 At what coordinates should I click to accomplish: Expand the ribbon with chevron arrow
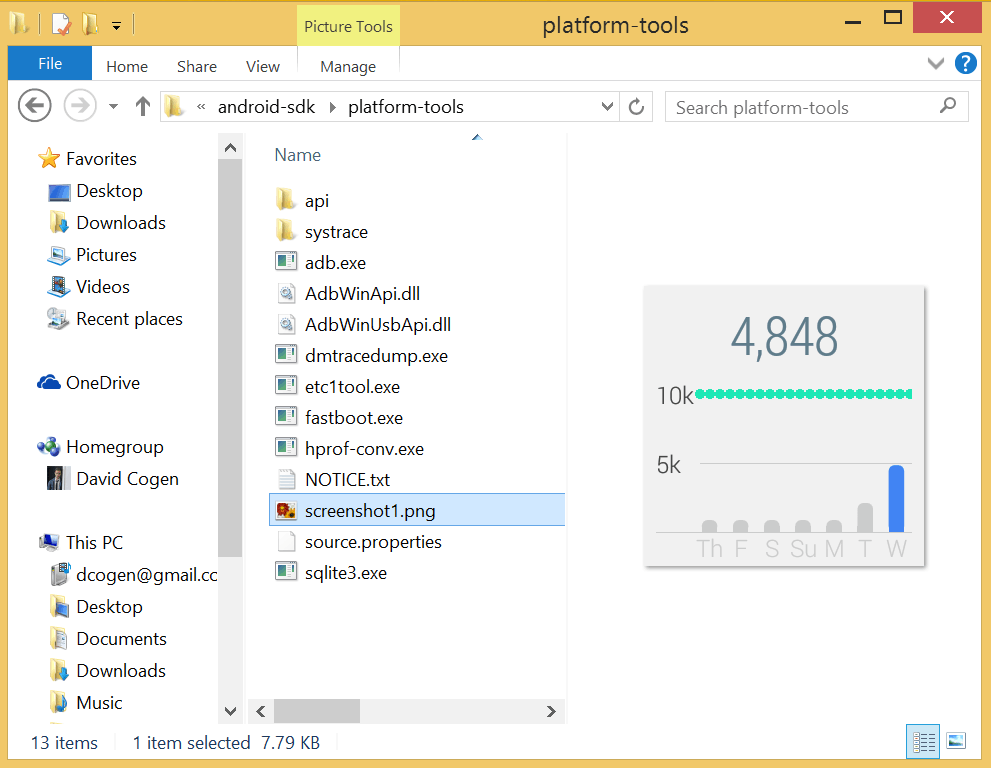click(936, 64)
